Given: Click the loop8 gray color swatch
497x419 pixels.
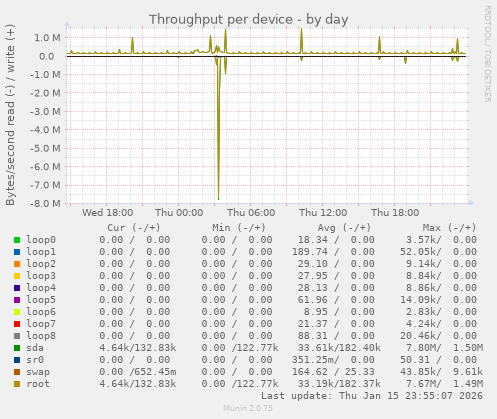Looking at the screenshot, I should pos(17,336).
